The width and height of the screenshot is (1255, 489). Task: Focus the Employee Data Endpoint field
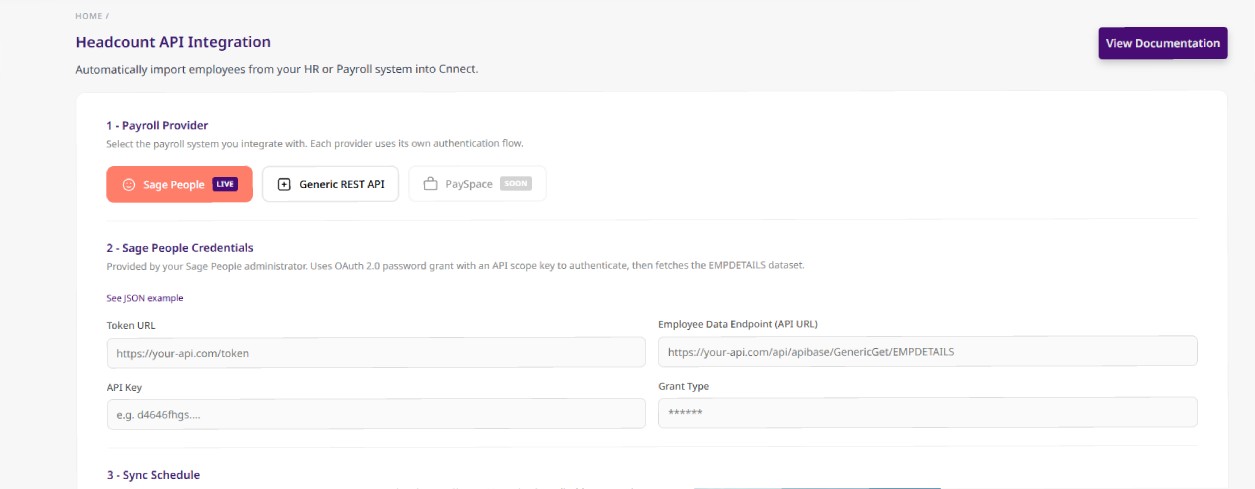coord(928,351)
